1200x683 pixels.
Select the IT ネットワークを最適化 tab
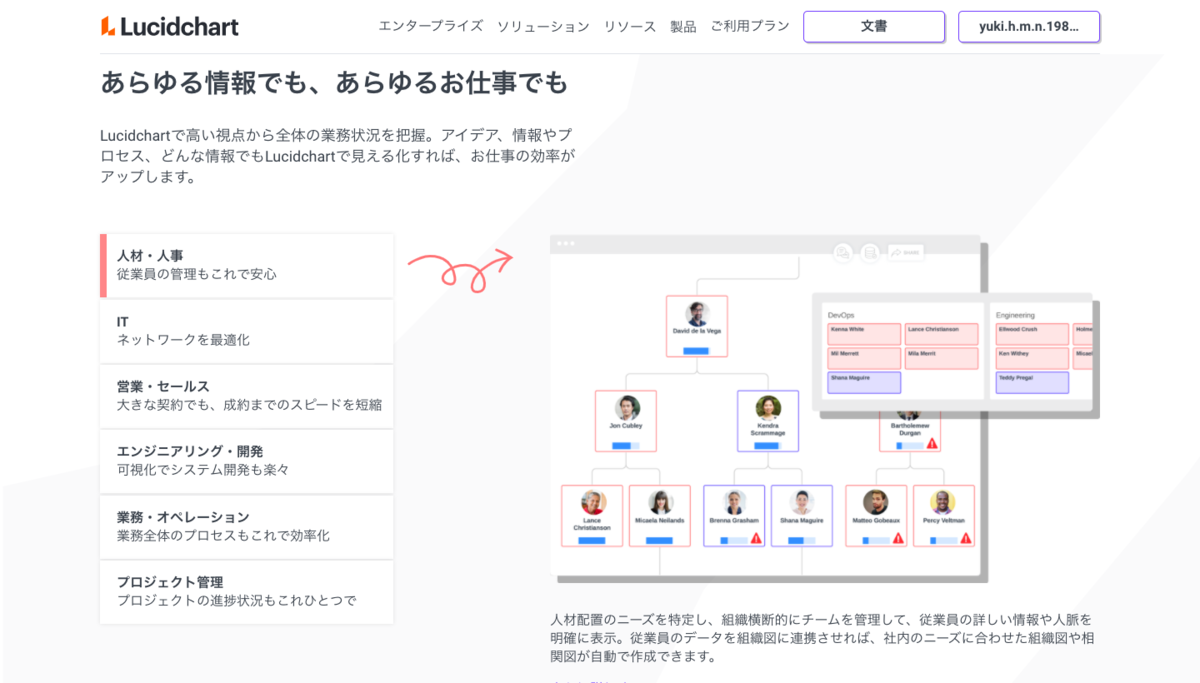(x=247, y=331)
